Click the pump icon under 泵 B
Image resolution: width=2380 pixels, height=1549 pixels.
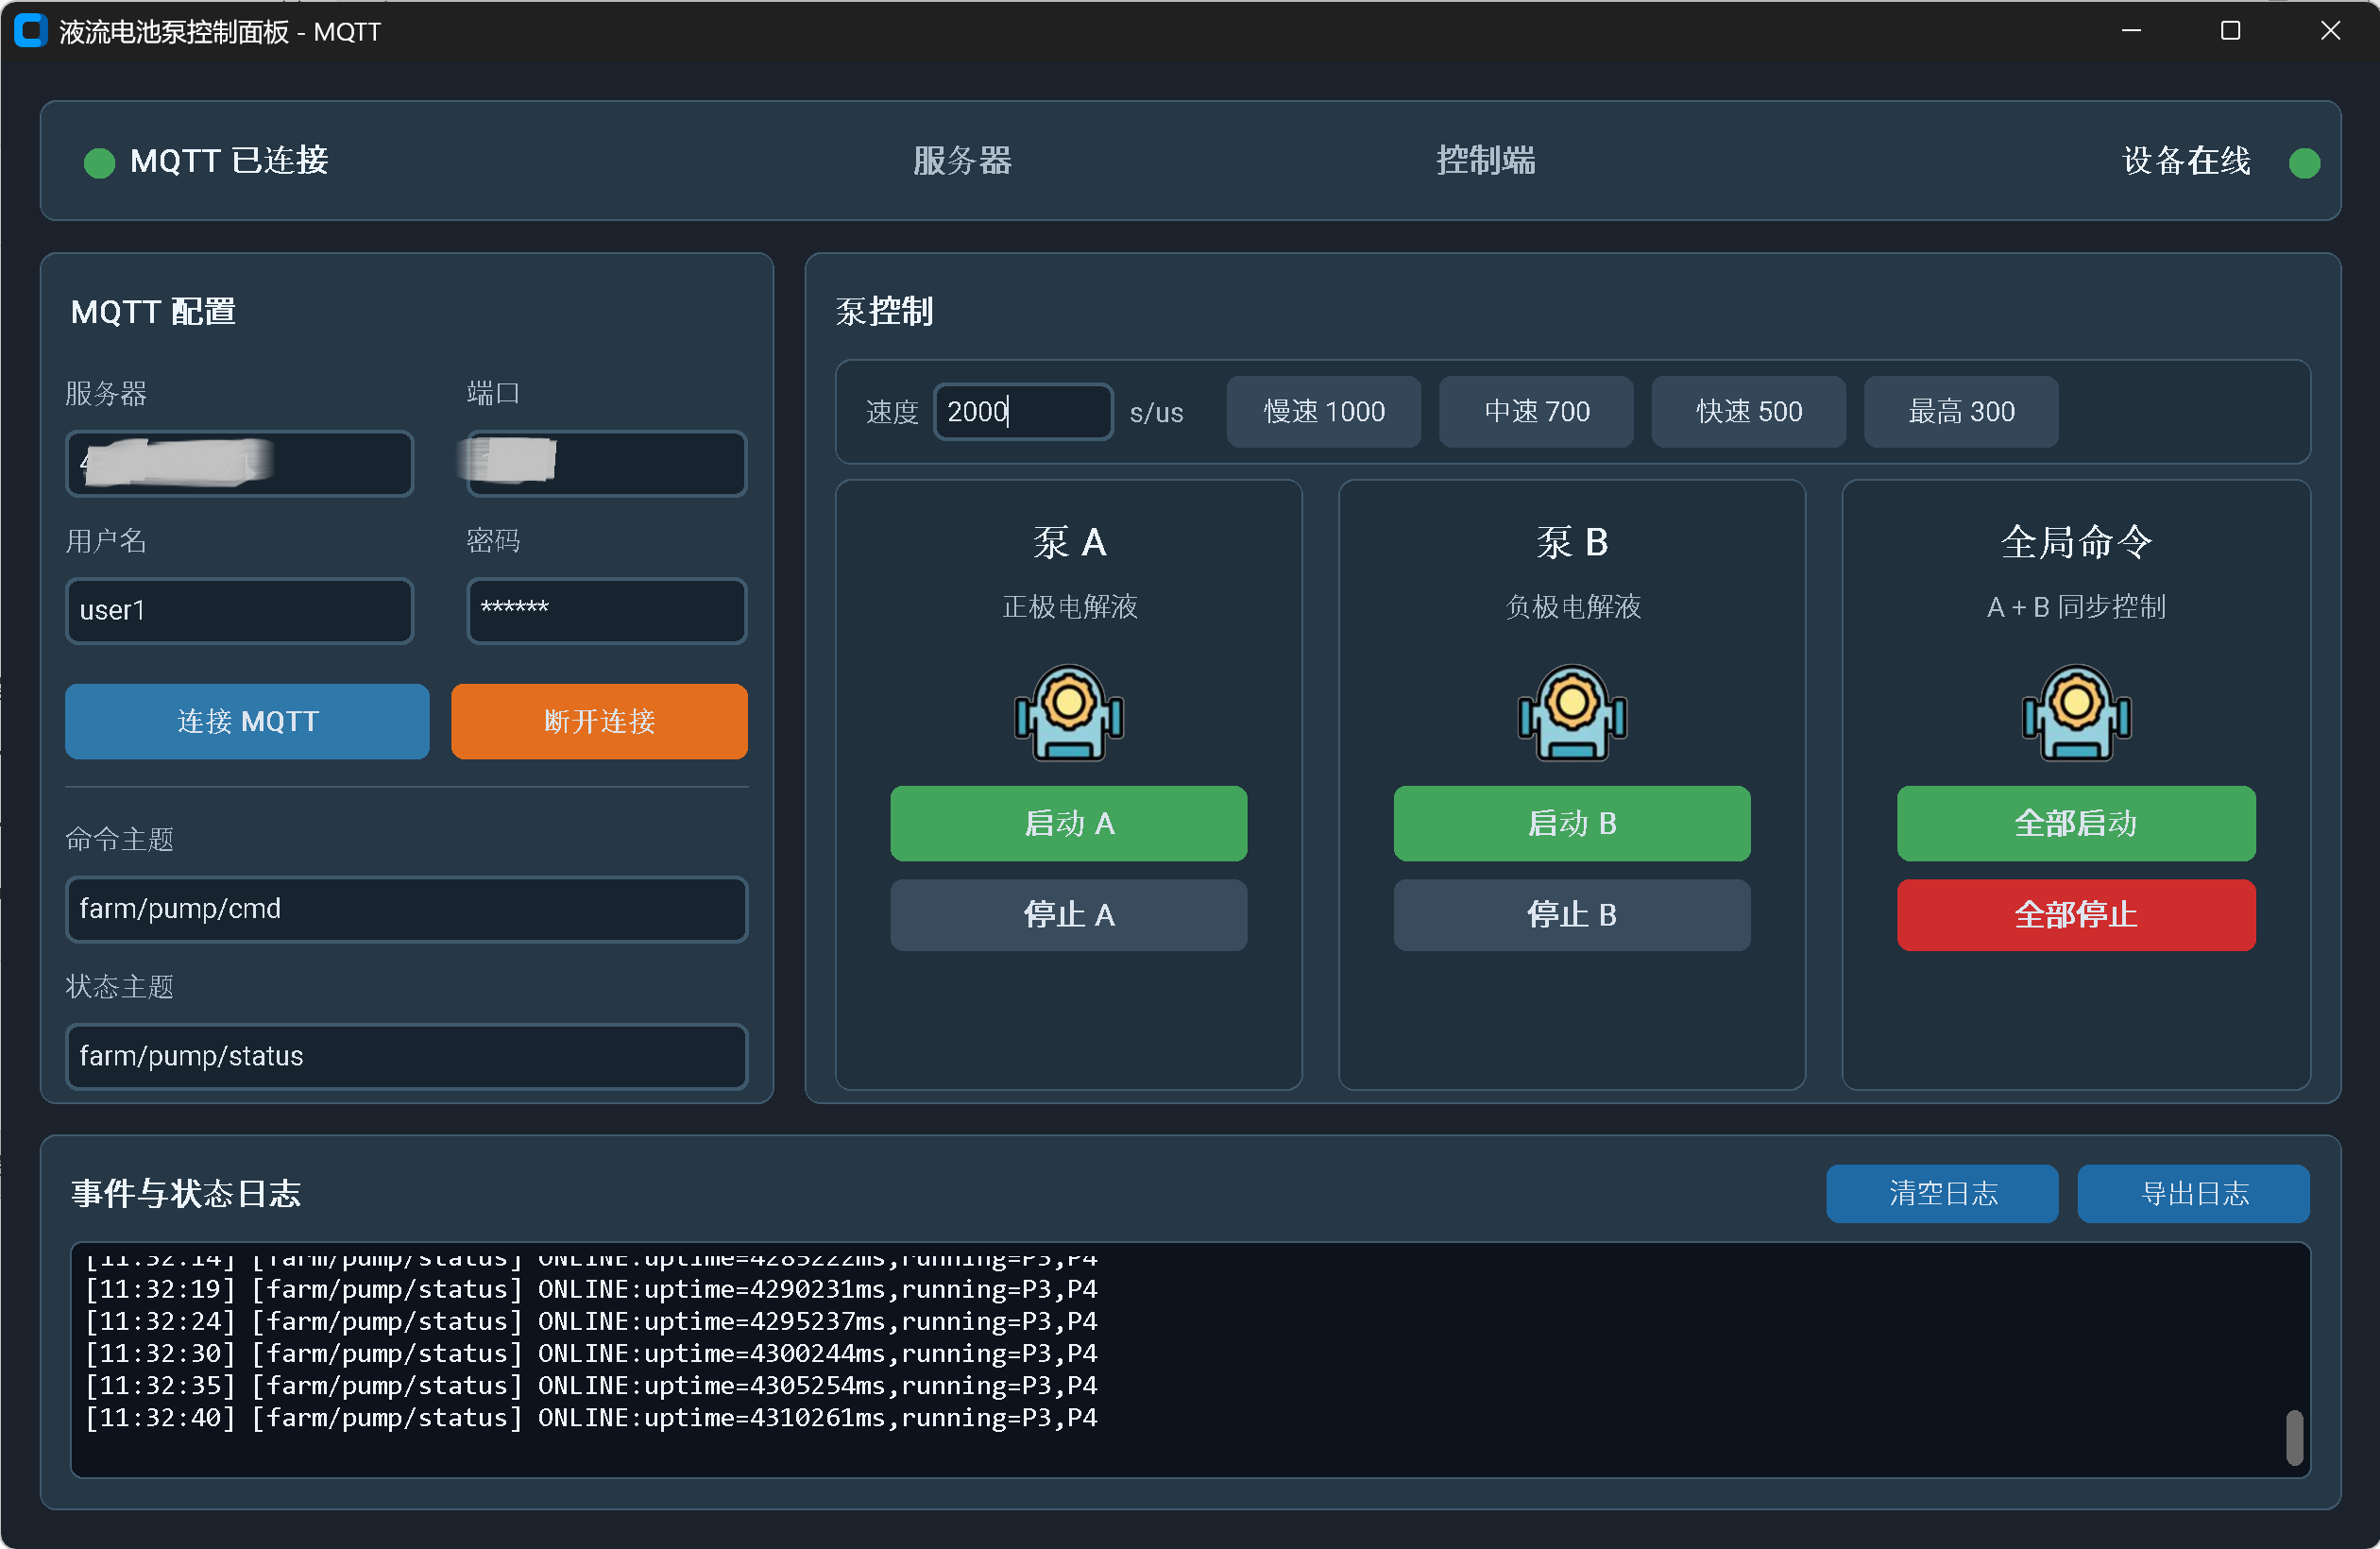pos(1572,712)
